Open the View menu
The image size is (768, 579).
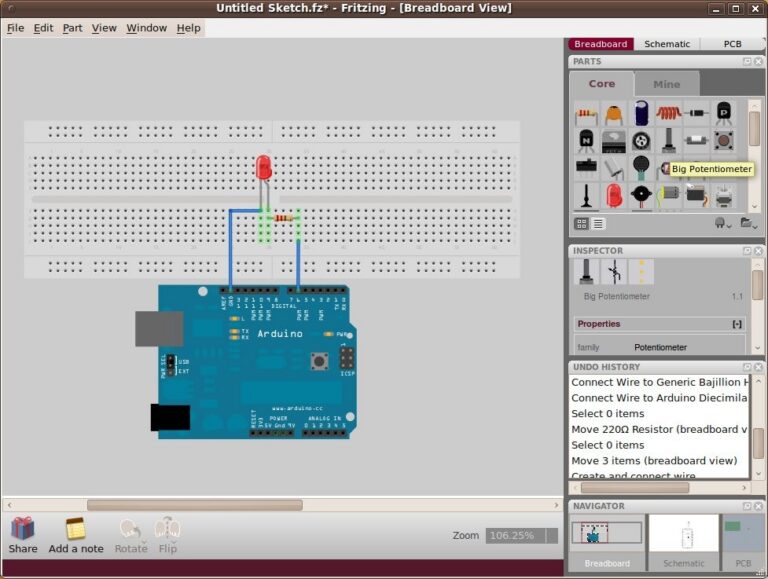(104, 28)
